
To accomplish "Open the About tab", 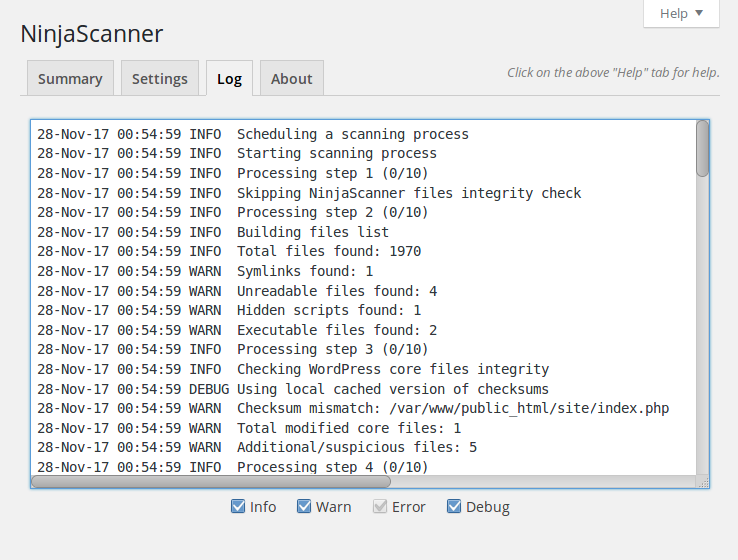I will [292, 79].
